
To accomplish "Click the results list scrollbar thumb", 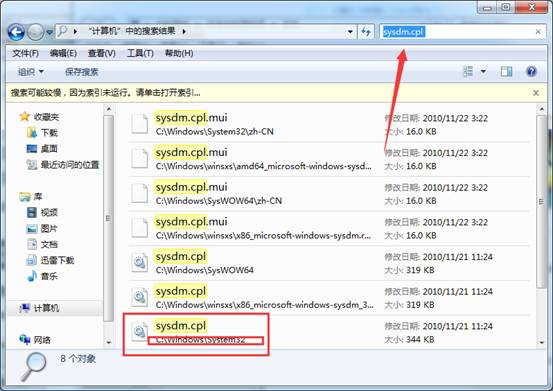I will [x=542, y=202].
